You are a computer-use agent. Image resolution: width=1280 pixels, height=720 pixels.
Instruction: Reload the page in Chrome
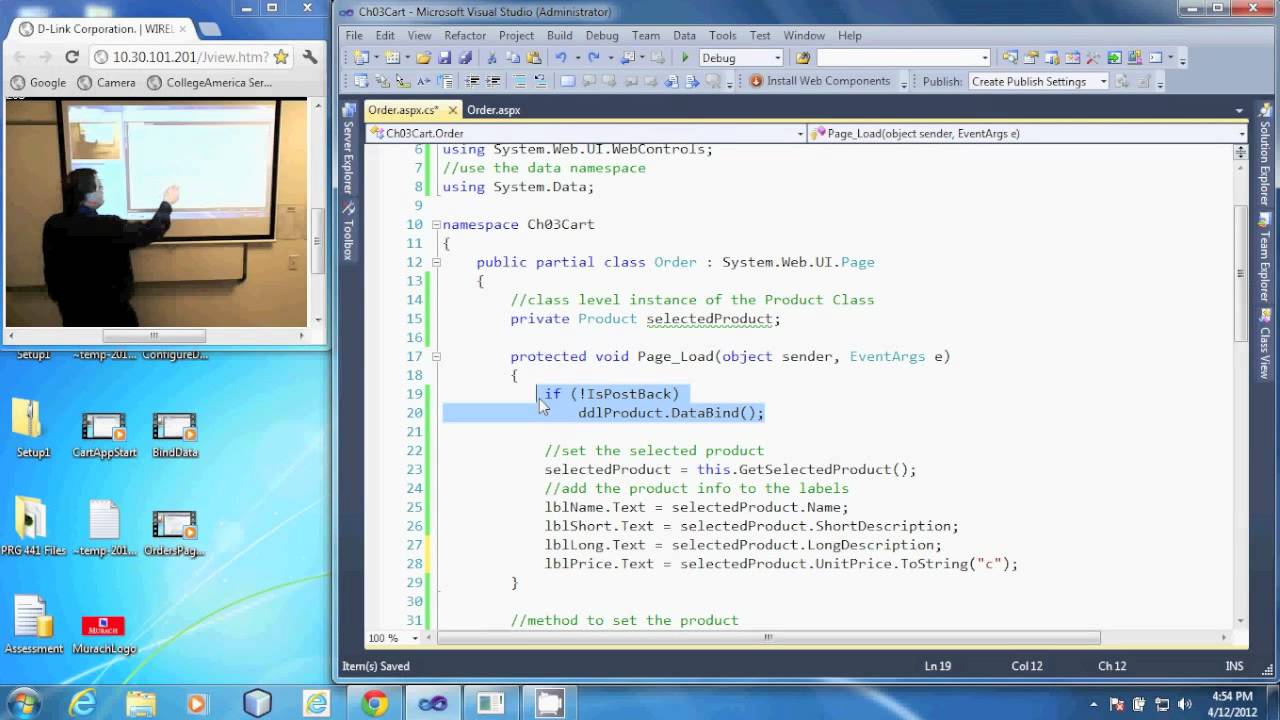click(x=72, y=57)
